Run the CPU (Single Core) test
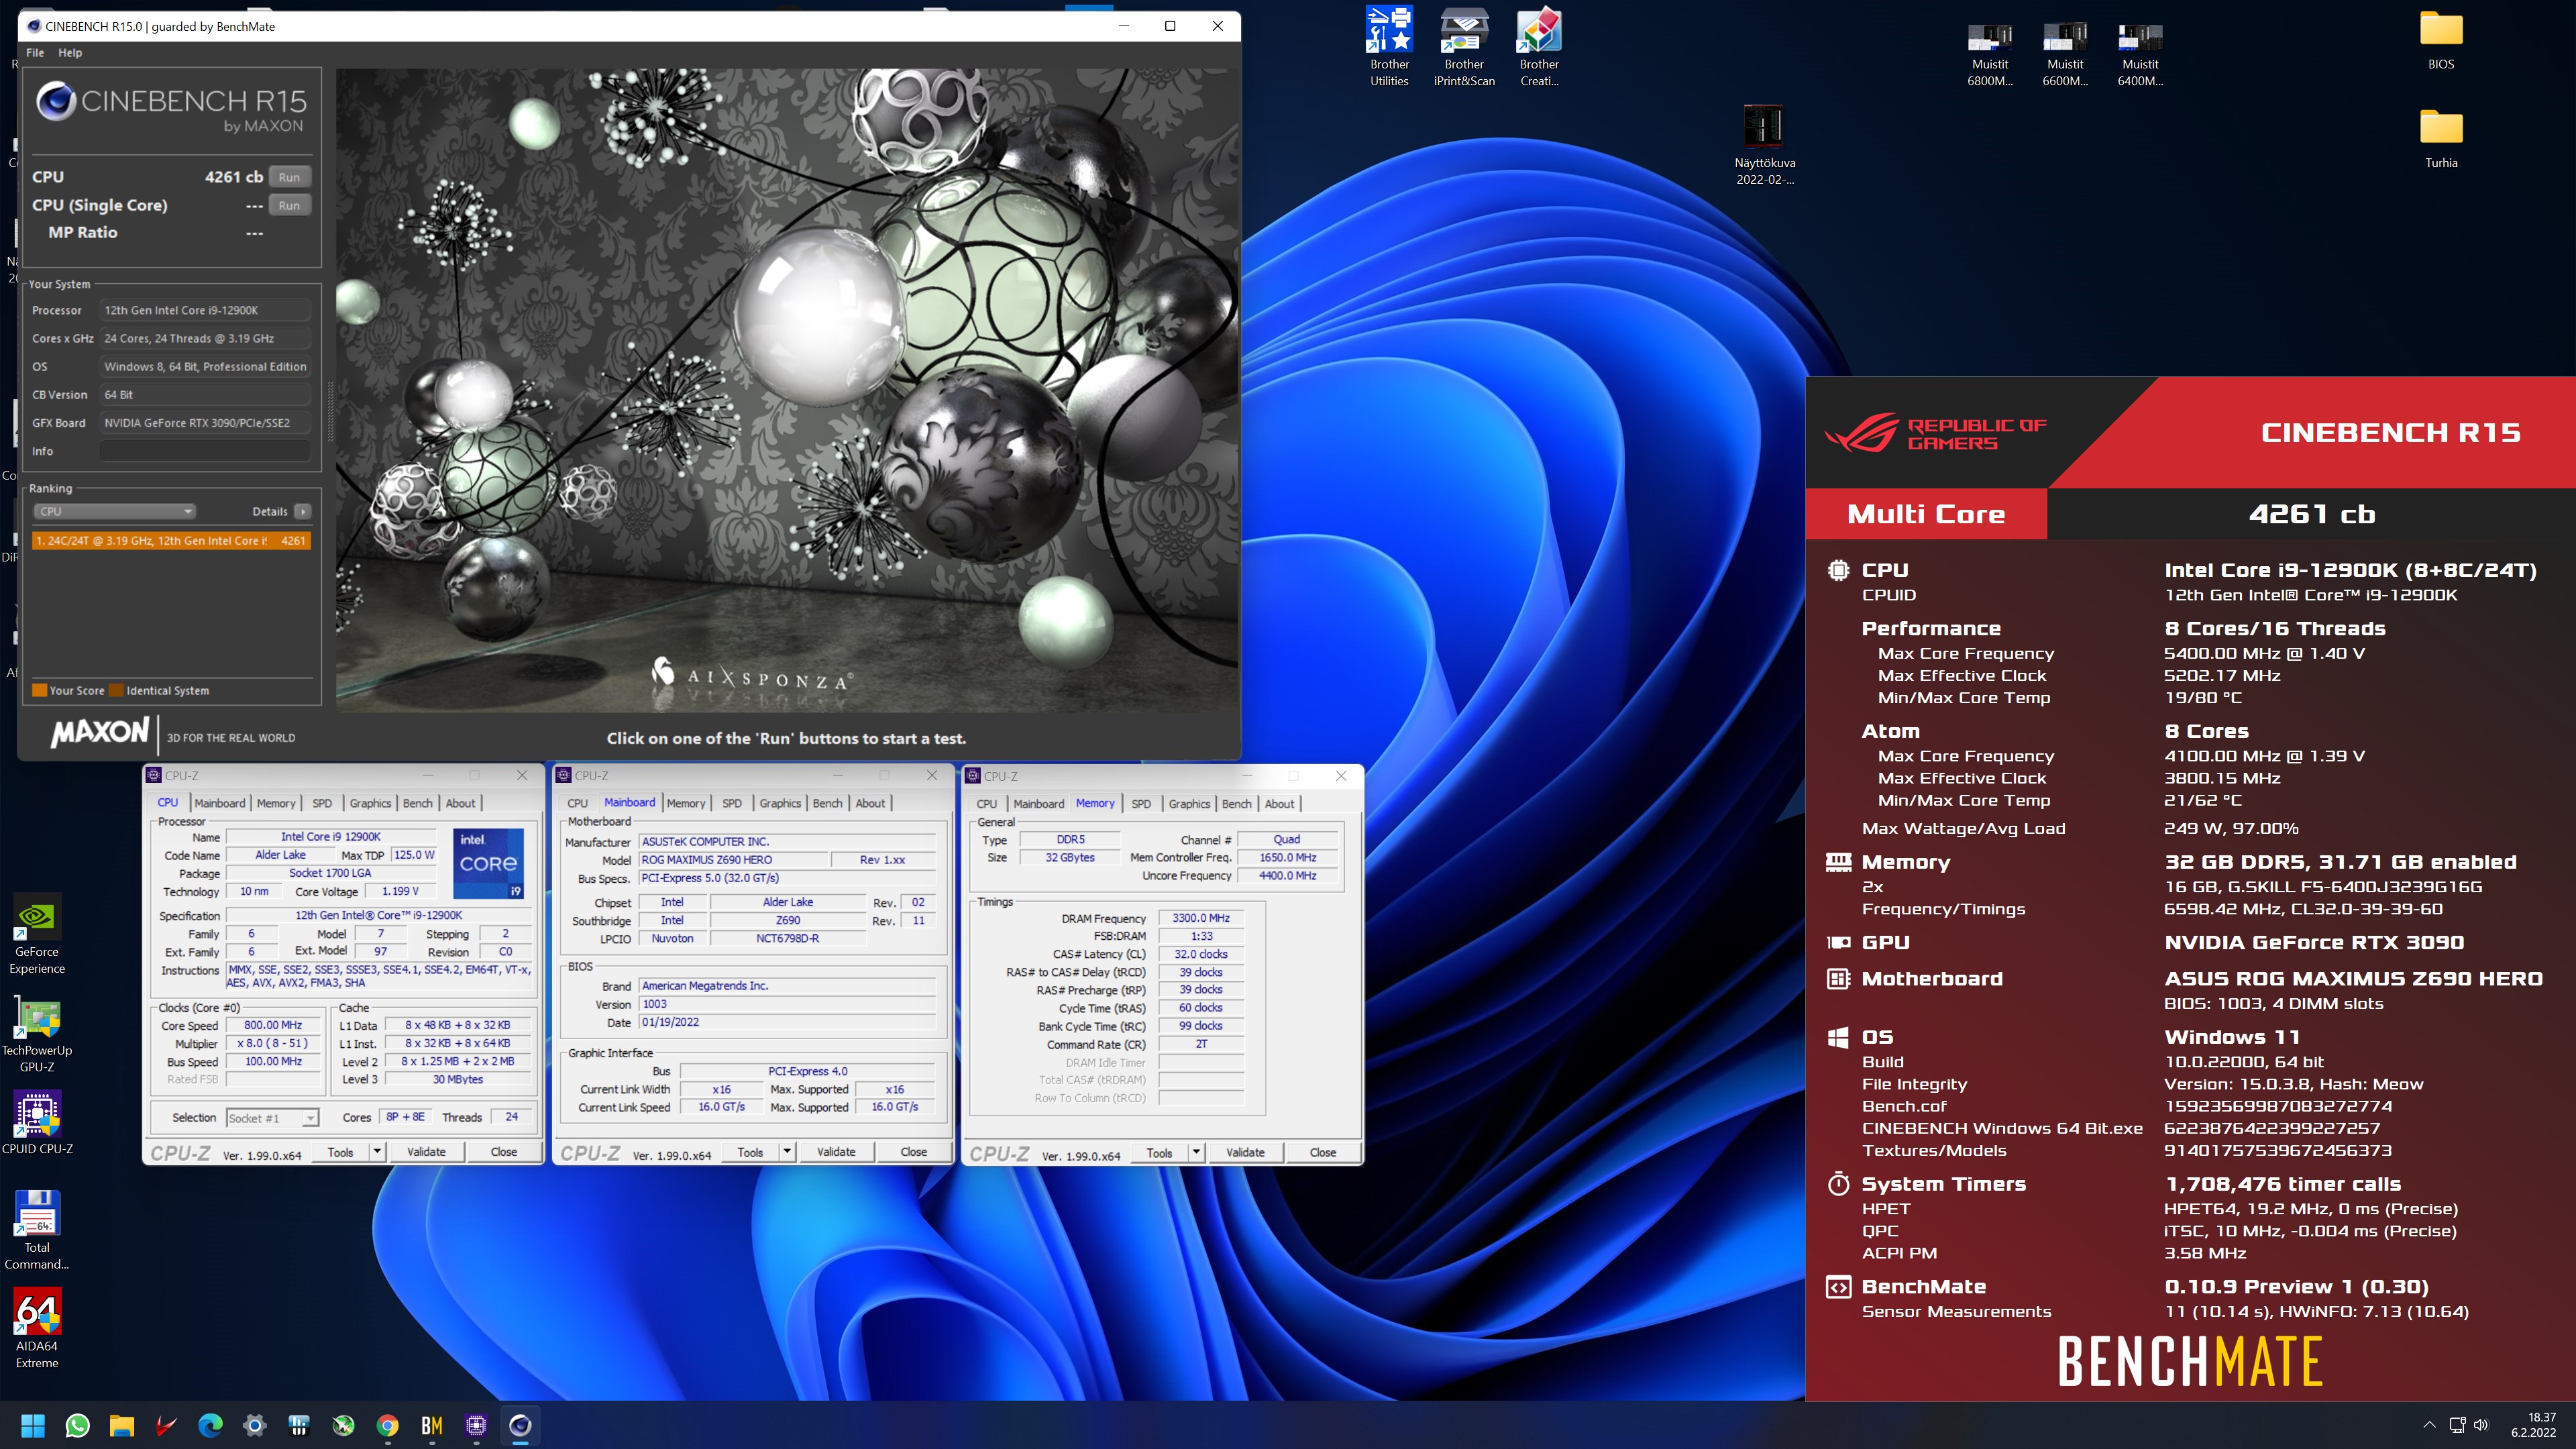This screenshot has width=2576, height=1449. (289, 205)
